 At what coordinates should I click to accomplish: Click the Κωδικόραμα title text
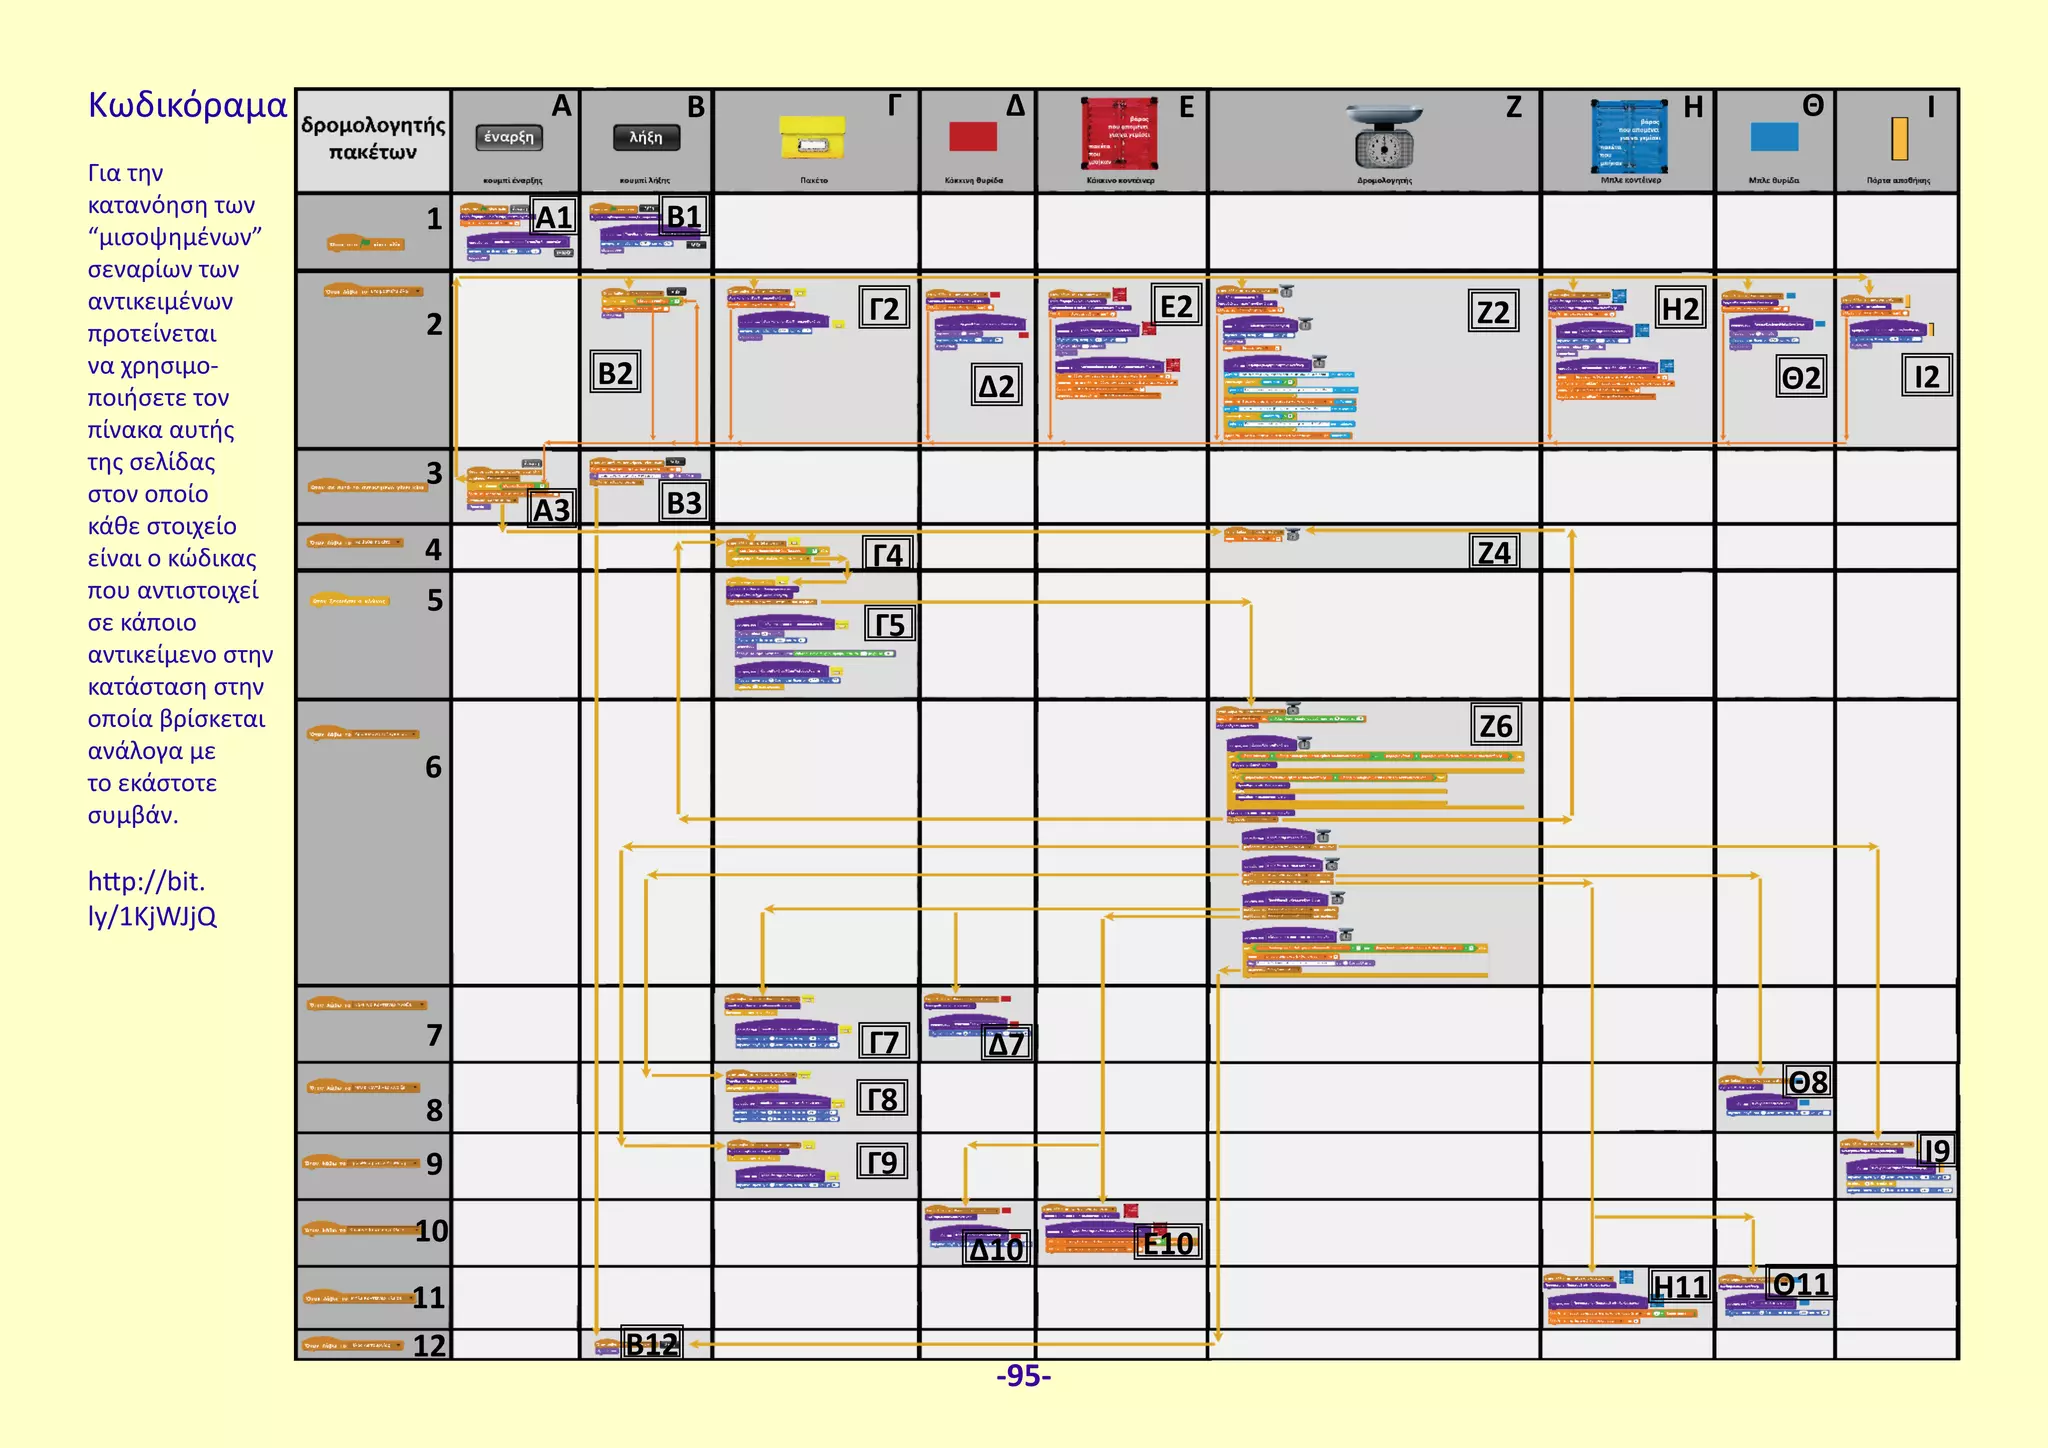pyautogui.click(x=187, y=105)
